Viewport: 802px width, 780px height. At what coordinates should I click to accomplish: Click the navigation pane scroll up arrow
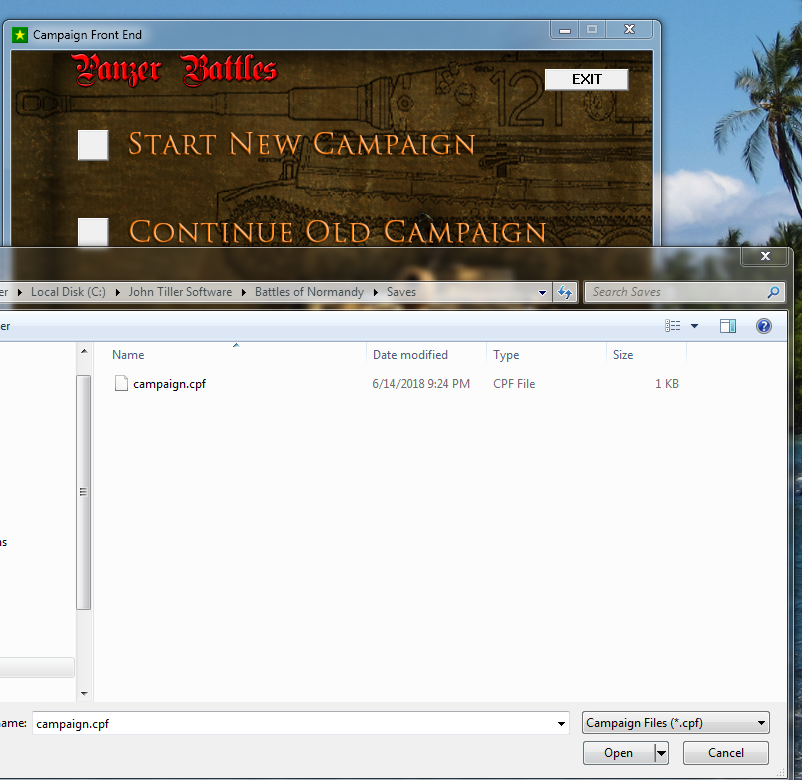[84, 351]
